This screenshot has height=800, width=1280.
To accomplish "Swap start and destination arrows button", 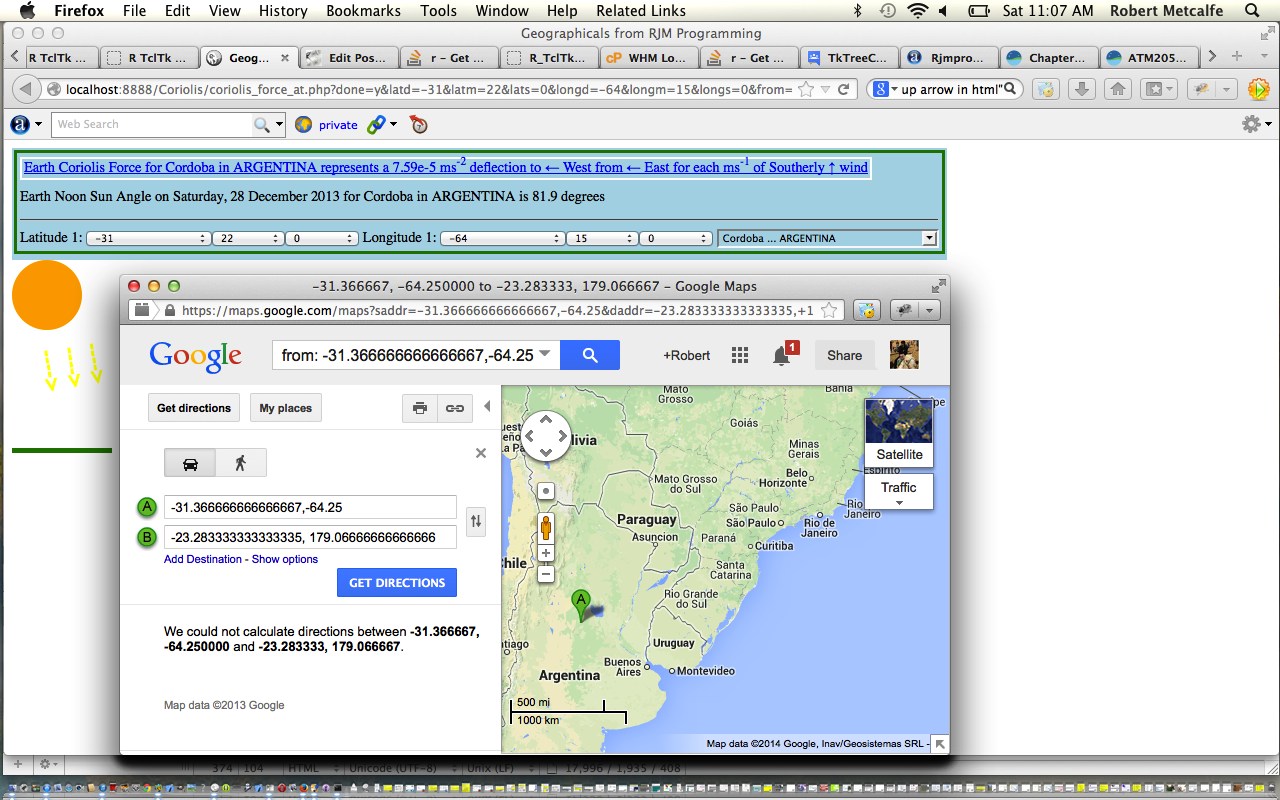I will click(x=476, y=521).
